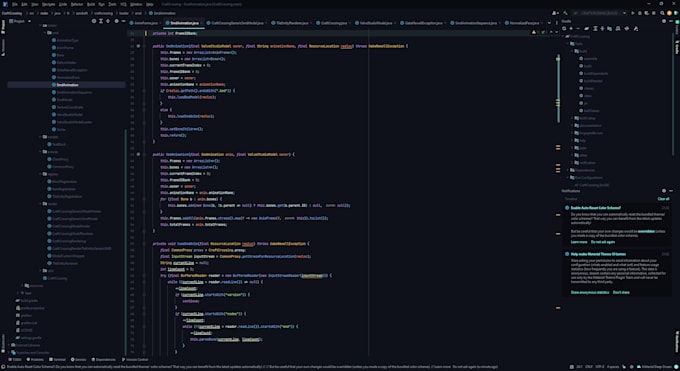Collapse the build folder in Gradle tree

pos(572,51)
